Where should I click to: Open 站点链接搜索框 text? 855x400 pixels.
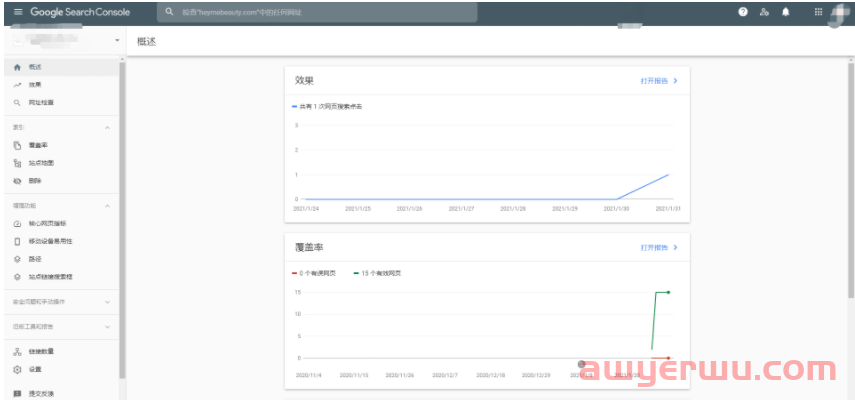(51, 277)
